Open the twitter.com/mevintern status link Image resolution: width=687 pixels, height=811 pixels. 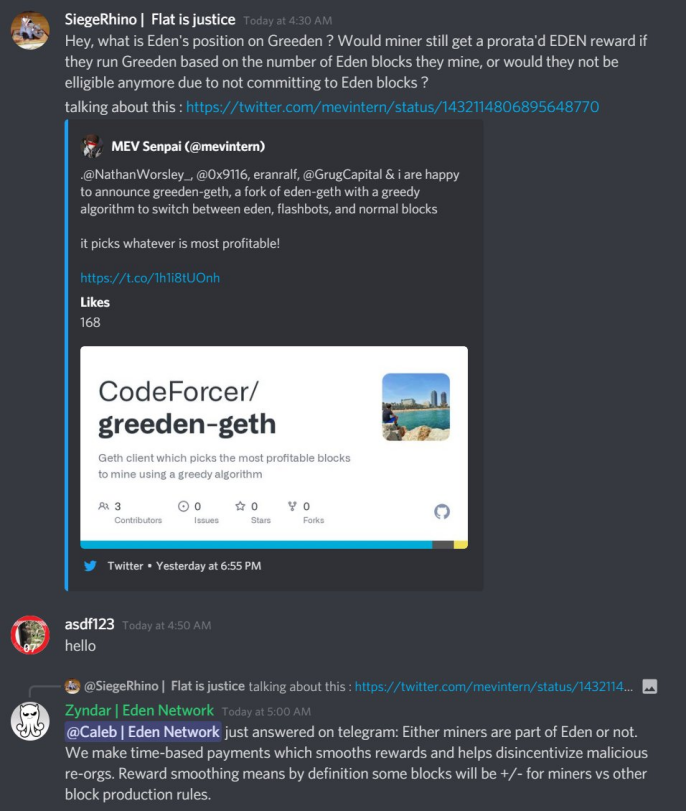pyautogui.click(x=392, y=107)
